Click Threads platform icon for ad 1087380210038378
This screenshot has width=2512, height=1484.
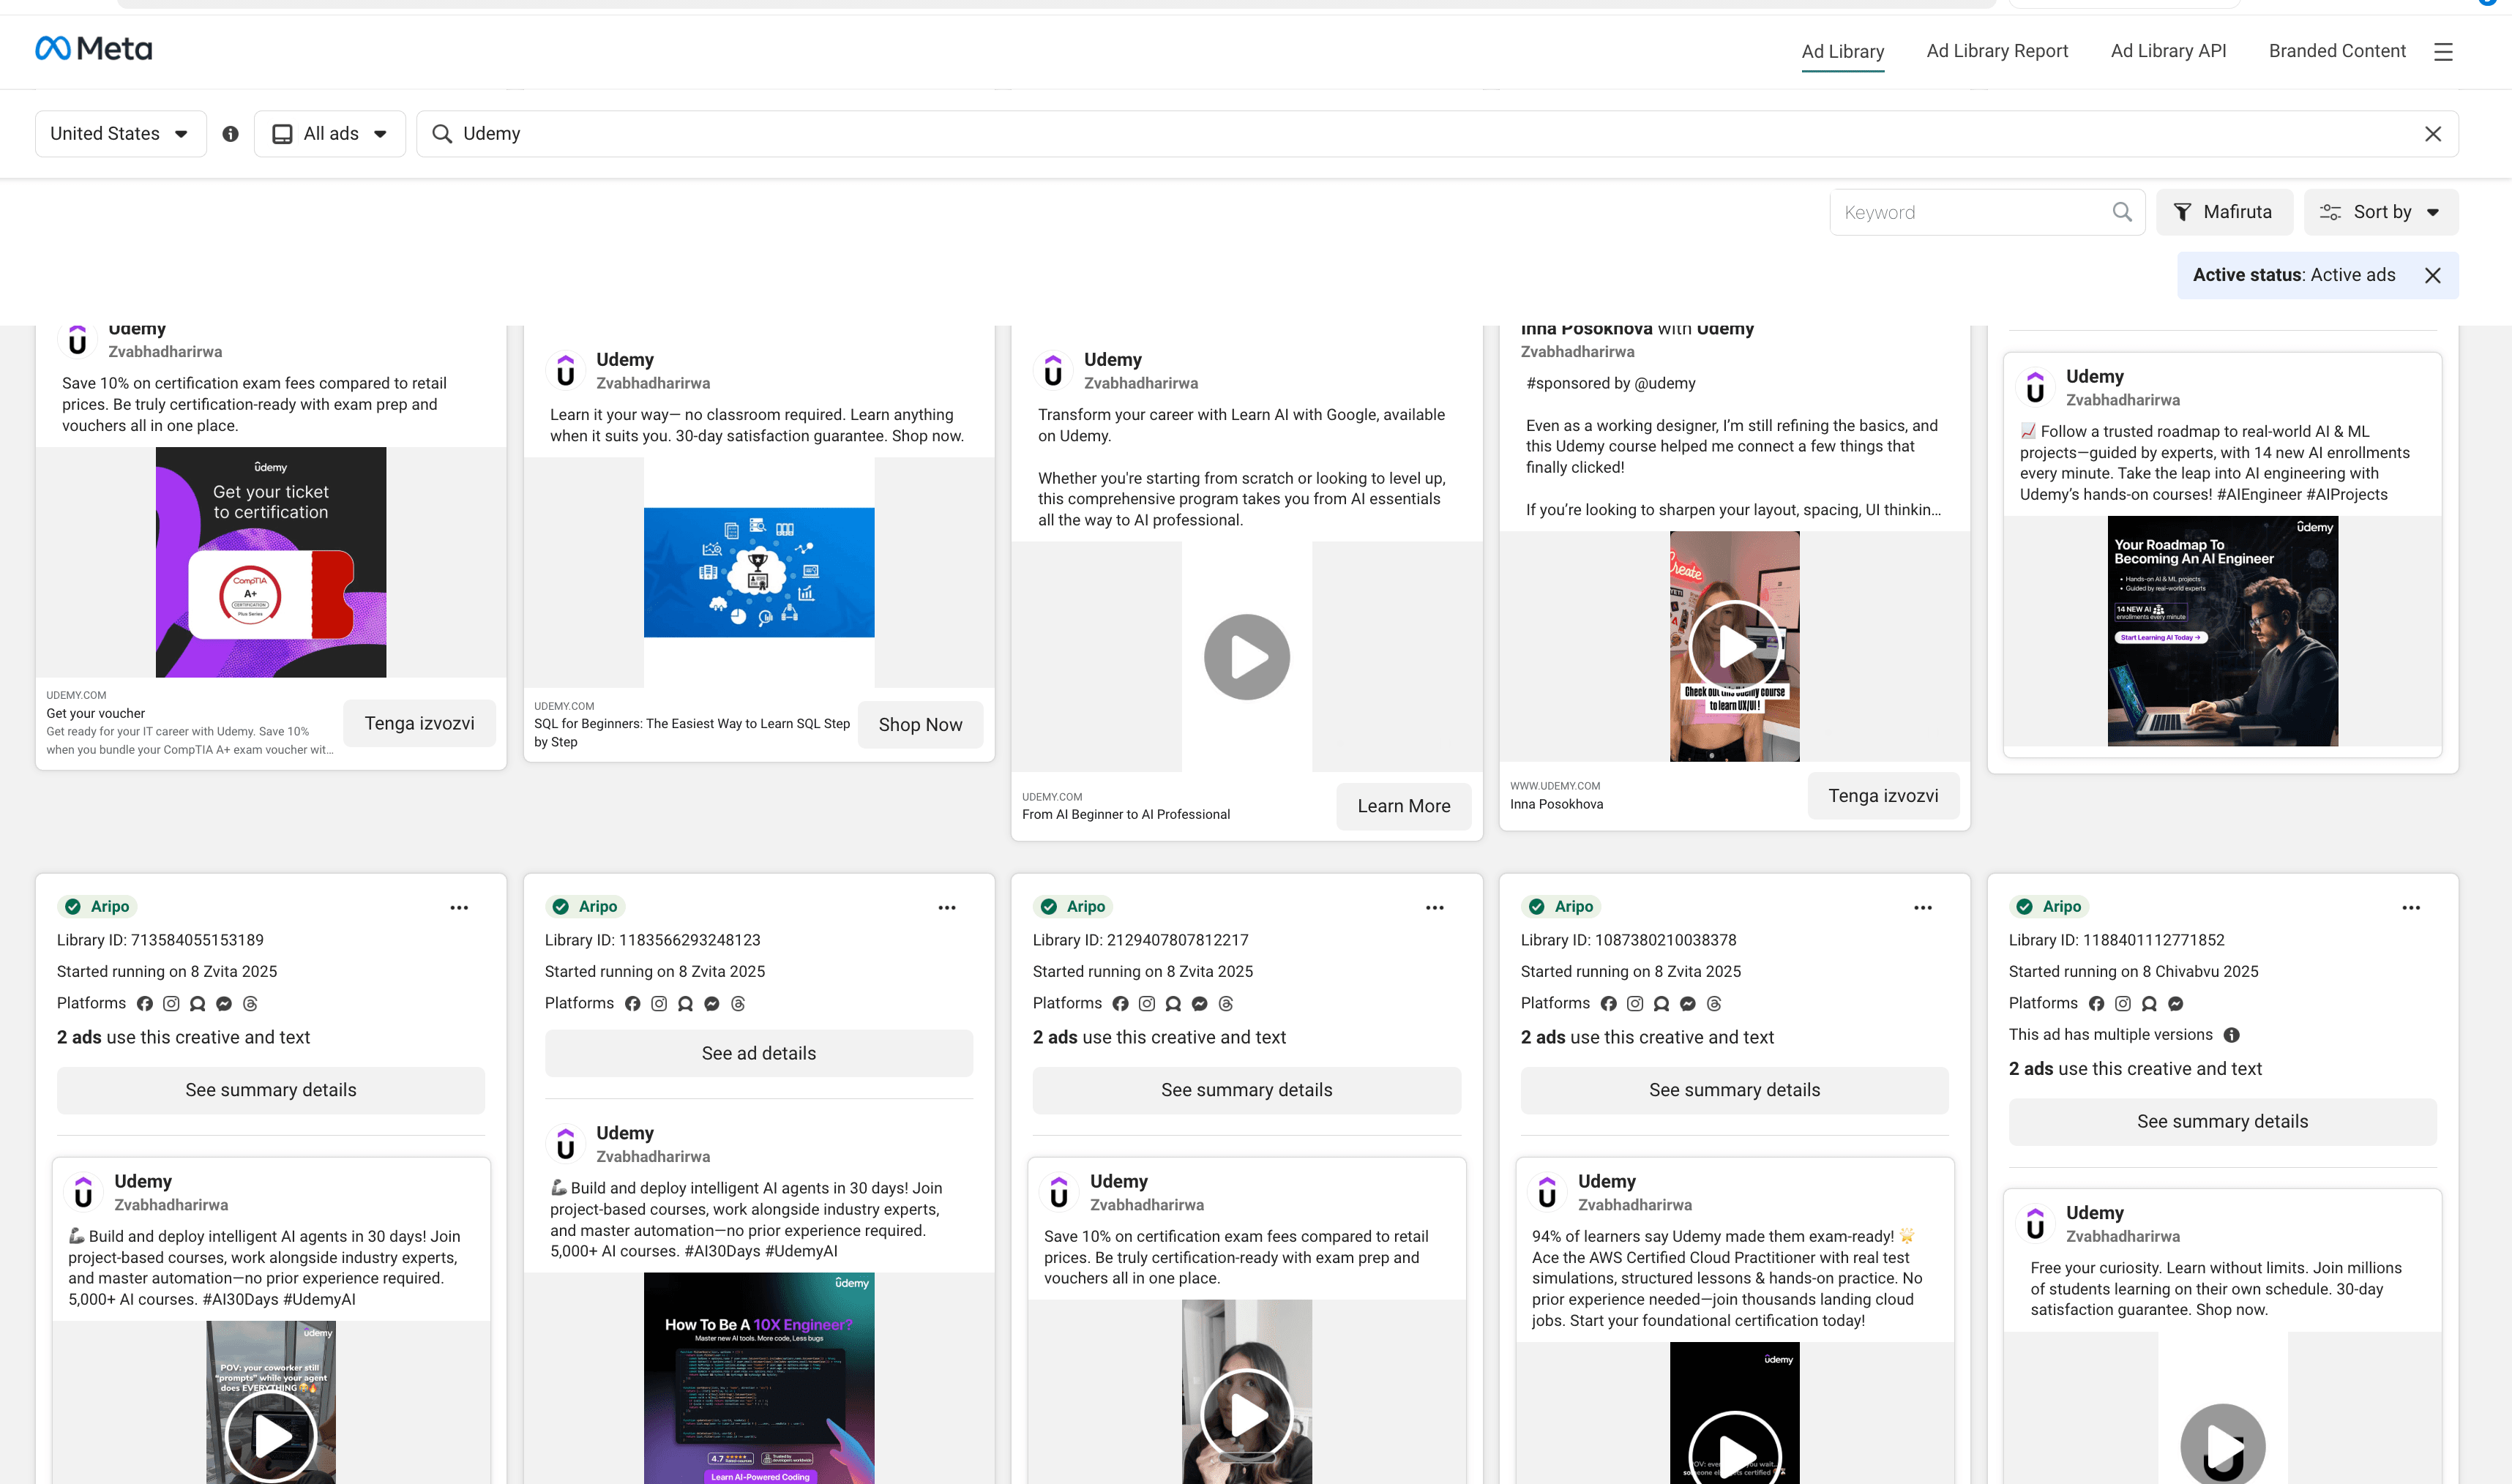tap(1714, 1003)
